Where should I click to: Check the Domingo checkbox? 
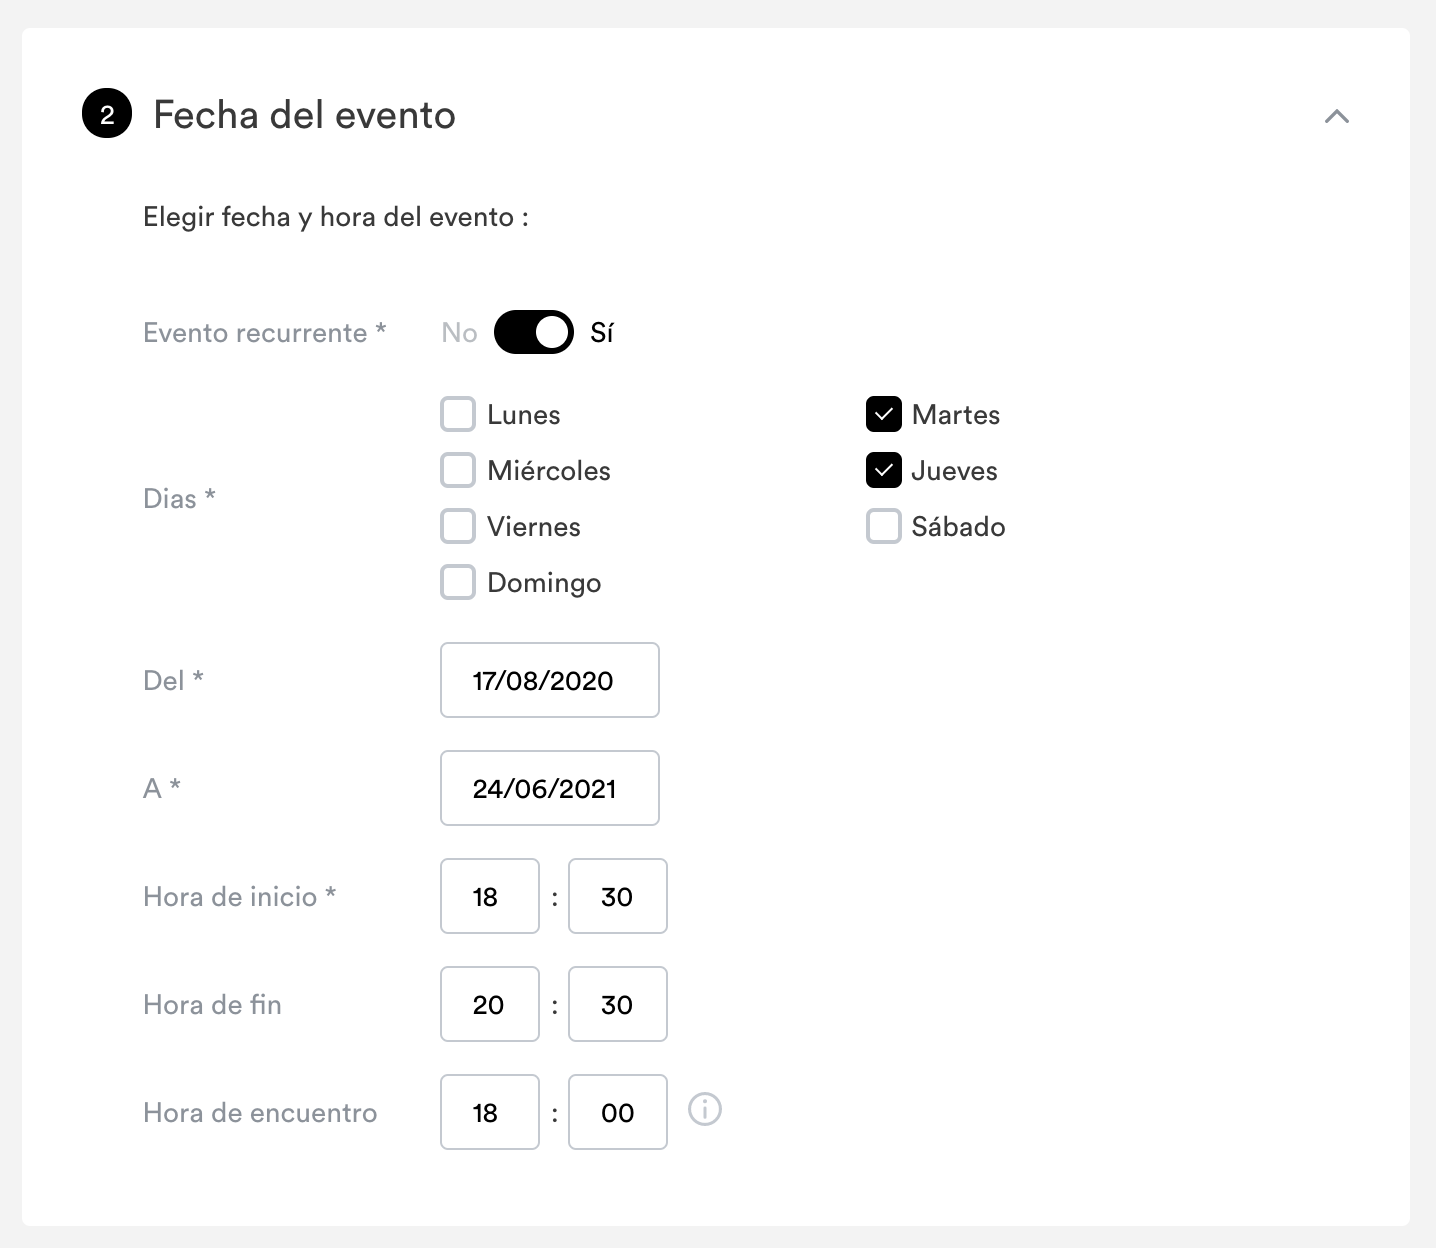point(458,582)
